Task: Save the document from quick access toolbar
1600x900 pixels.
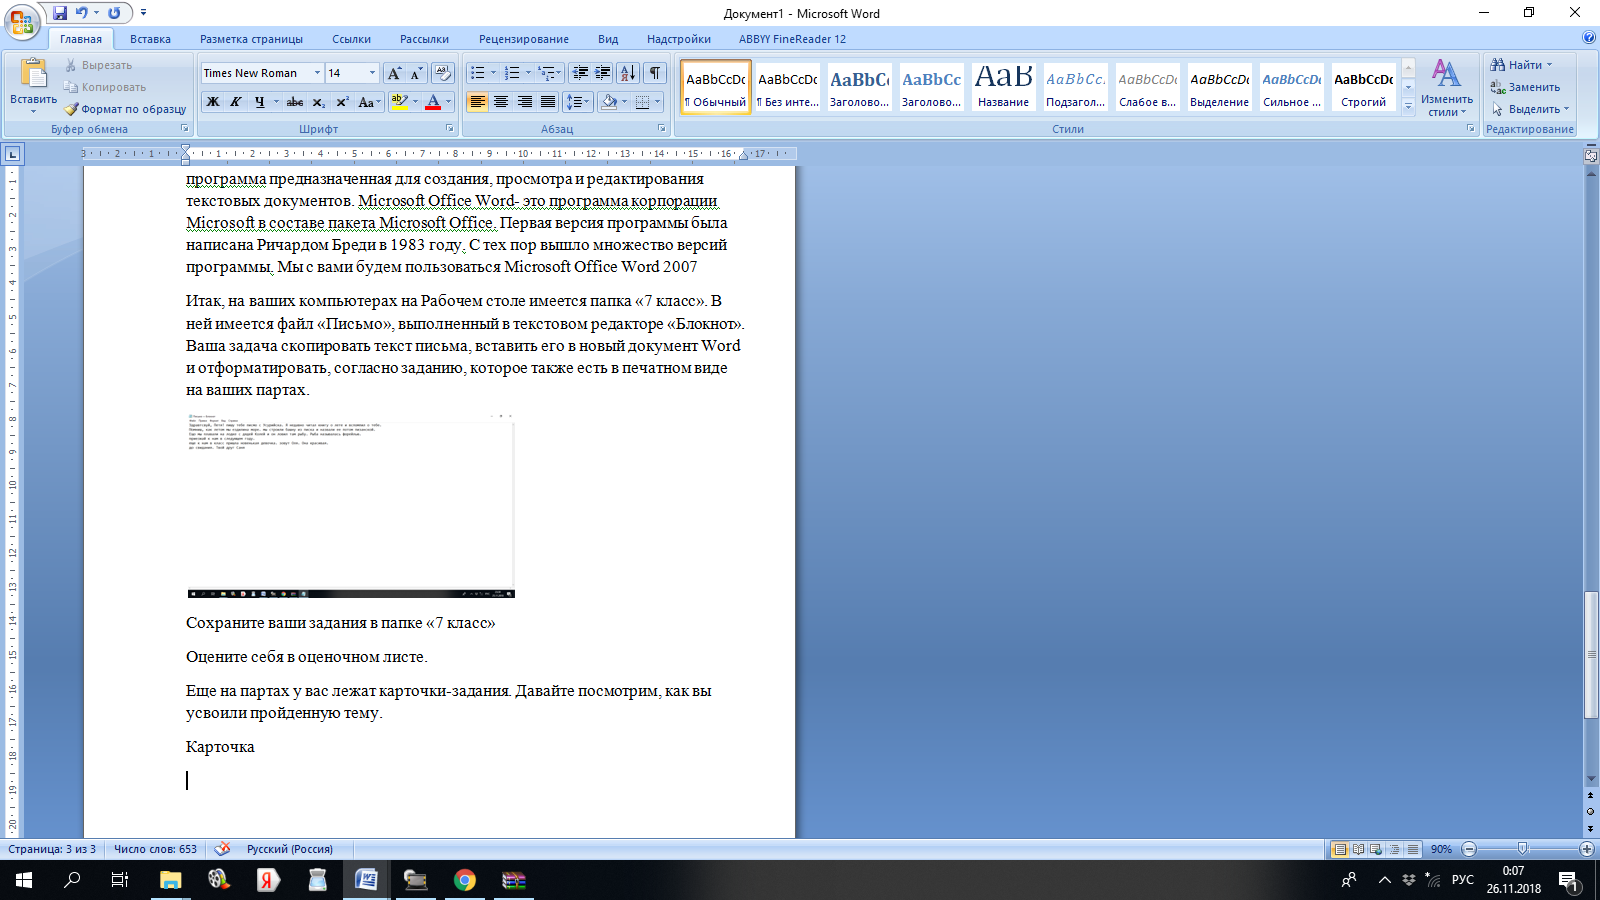Action: 60,13
